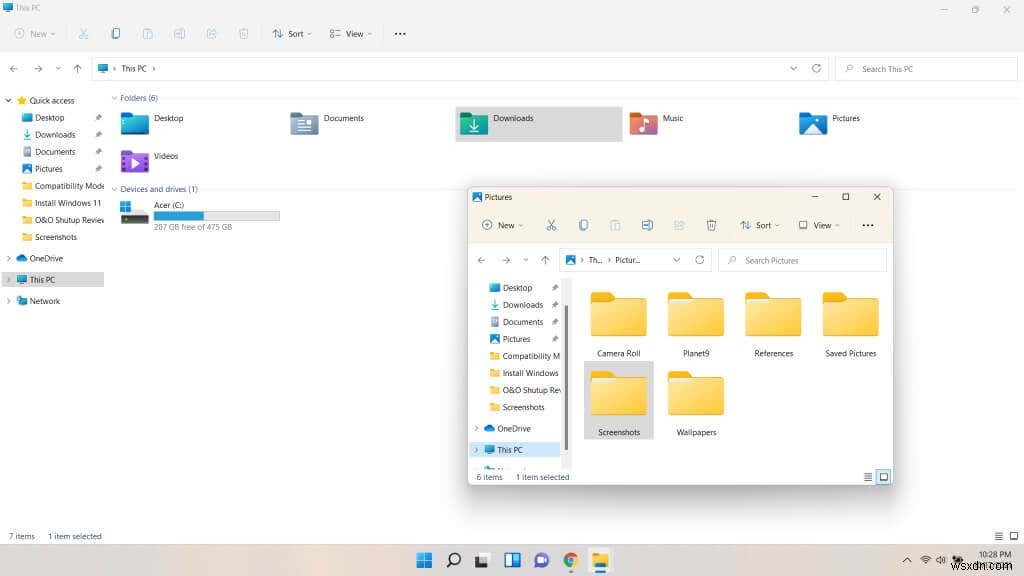The image size is (1024, 576).
Task: Open the View dropdown in main window
Action: tap(349, 33)
